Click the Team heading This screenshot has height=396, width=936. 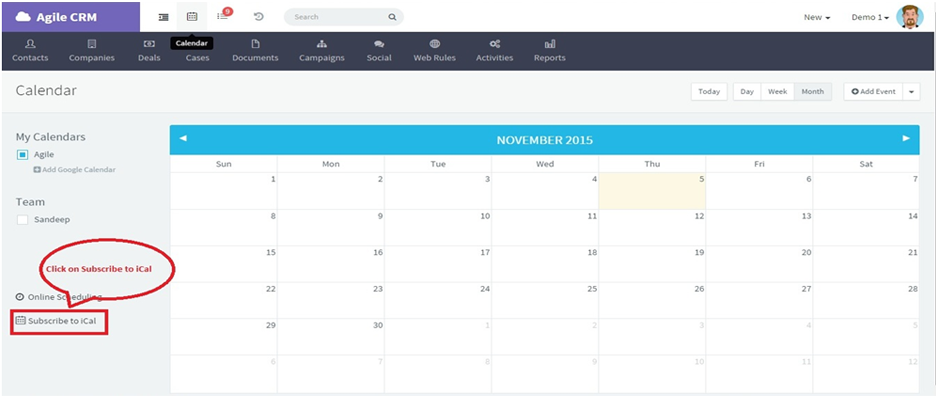pos(30,202)
